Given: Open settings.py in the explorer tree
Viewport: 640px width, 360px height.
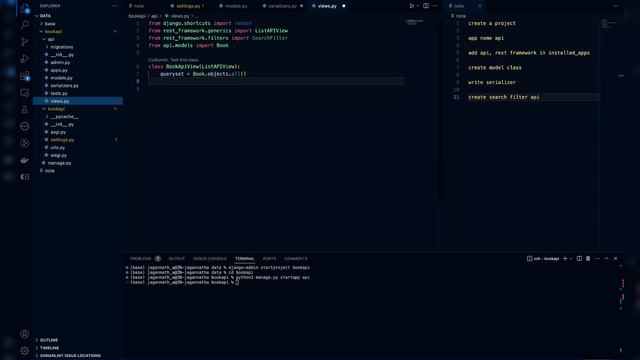Looking at the screenshot, I should (78, 140).
